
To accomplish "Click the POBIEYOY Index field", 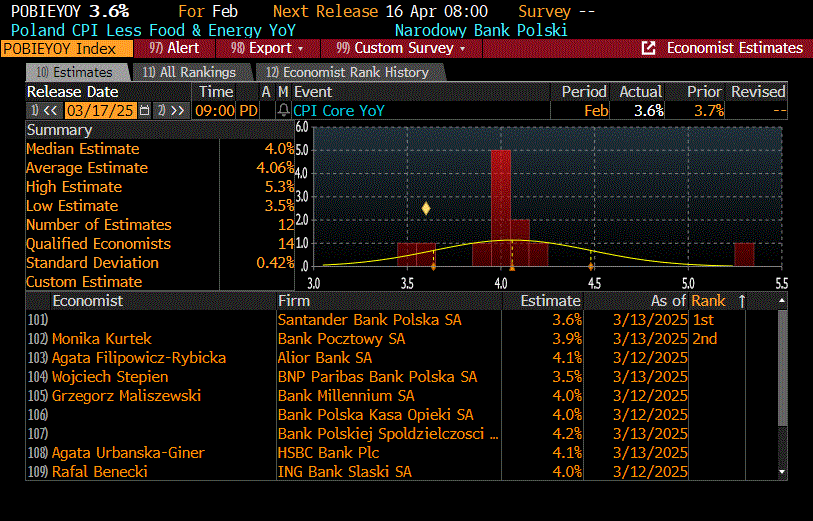I will [66, 49].
